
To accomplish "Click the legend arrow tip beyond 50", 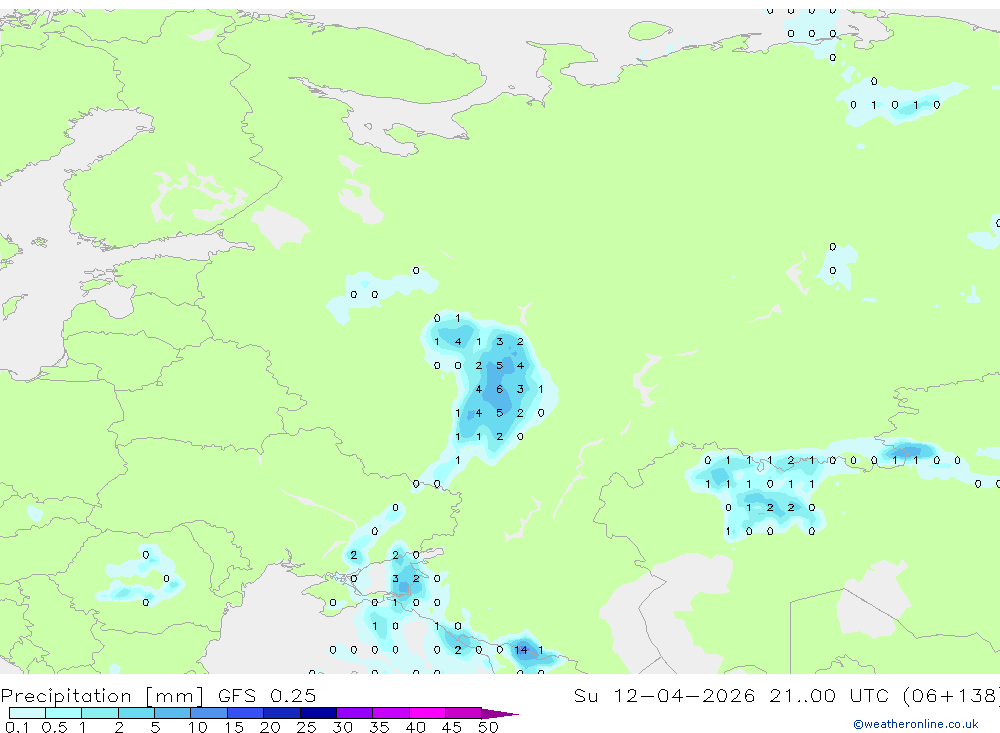I will click(501, 714).
